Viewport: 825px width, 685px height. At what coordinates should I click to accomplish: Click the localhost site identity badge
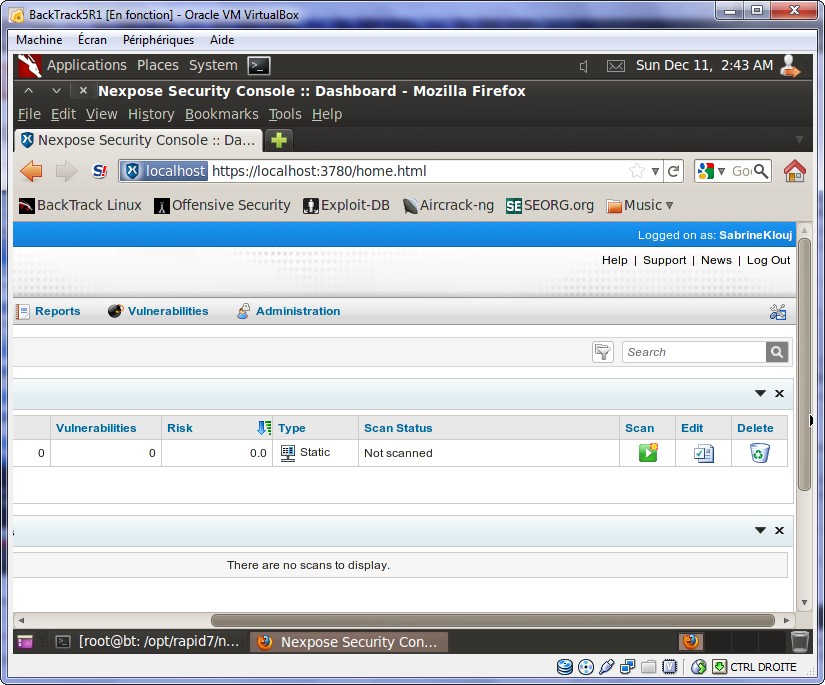(164, 171)
